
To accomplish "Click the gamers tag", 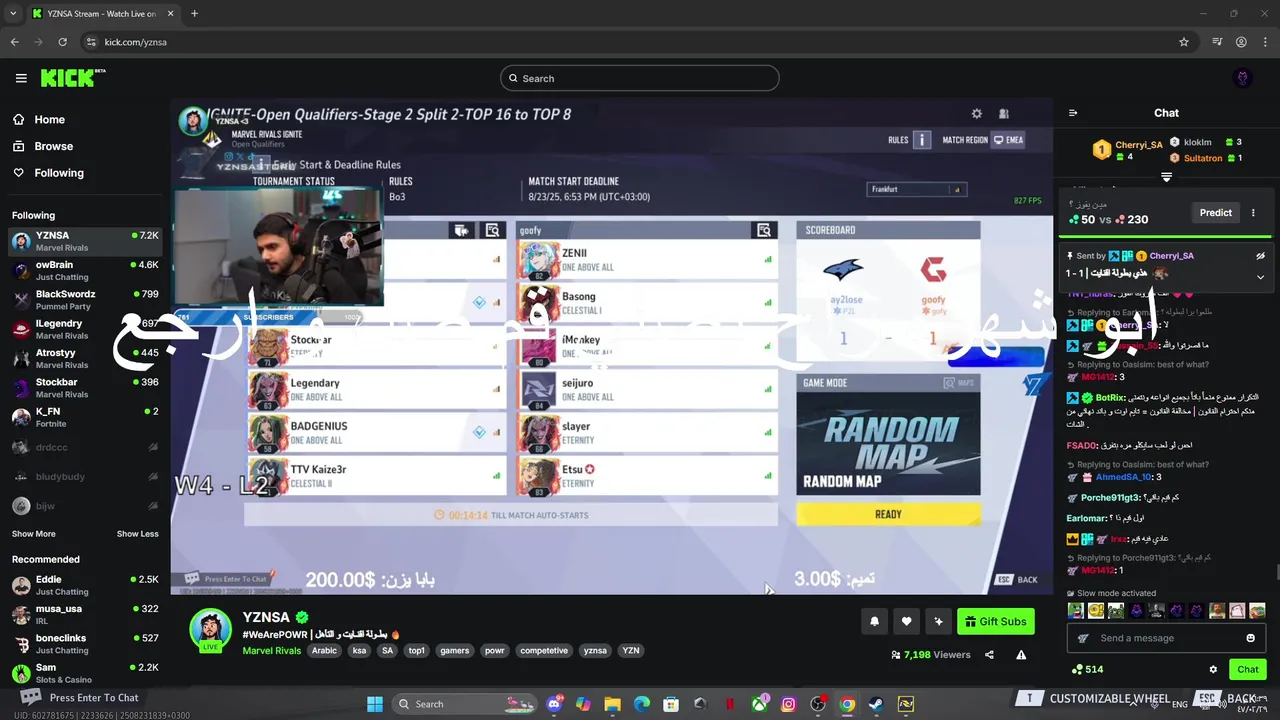I will point(454,651).
